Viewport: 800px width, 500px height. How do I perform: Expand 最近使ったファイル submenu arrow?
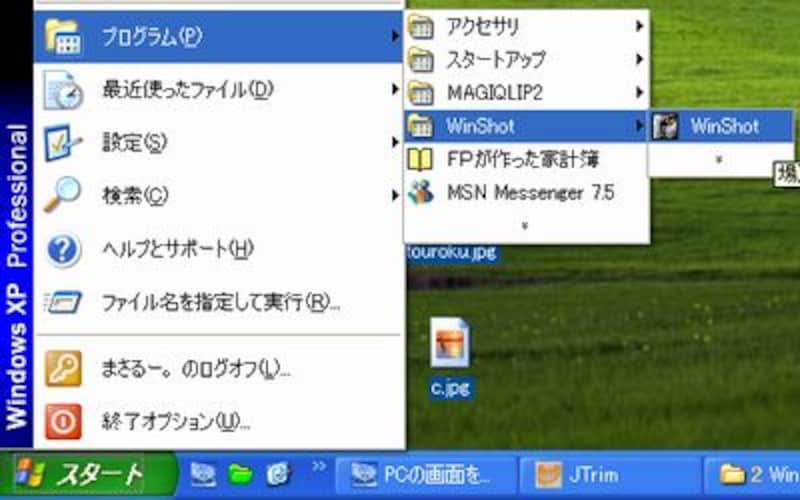(395, 89)
